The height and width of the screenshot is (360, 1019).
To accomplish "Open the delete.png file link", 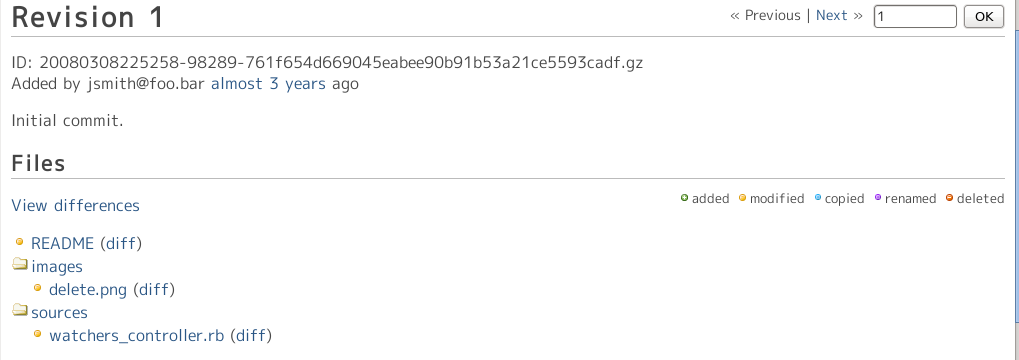I will pos(88,289).
